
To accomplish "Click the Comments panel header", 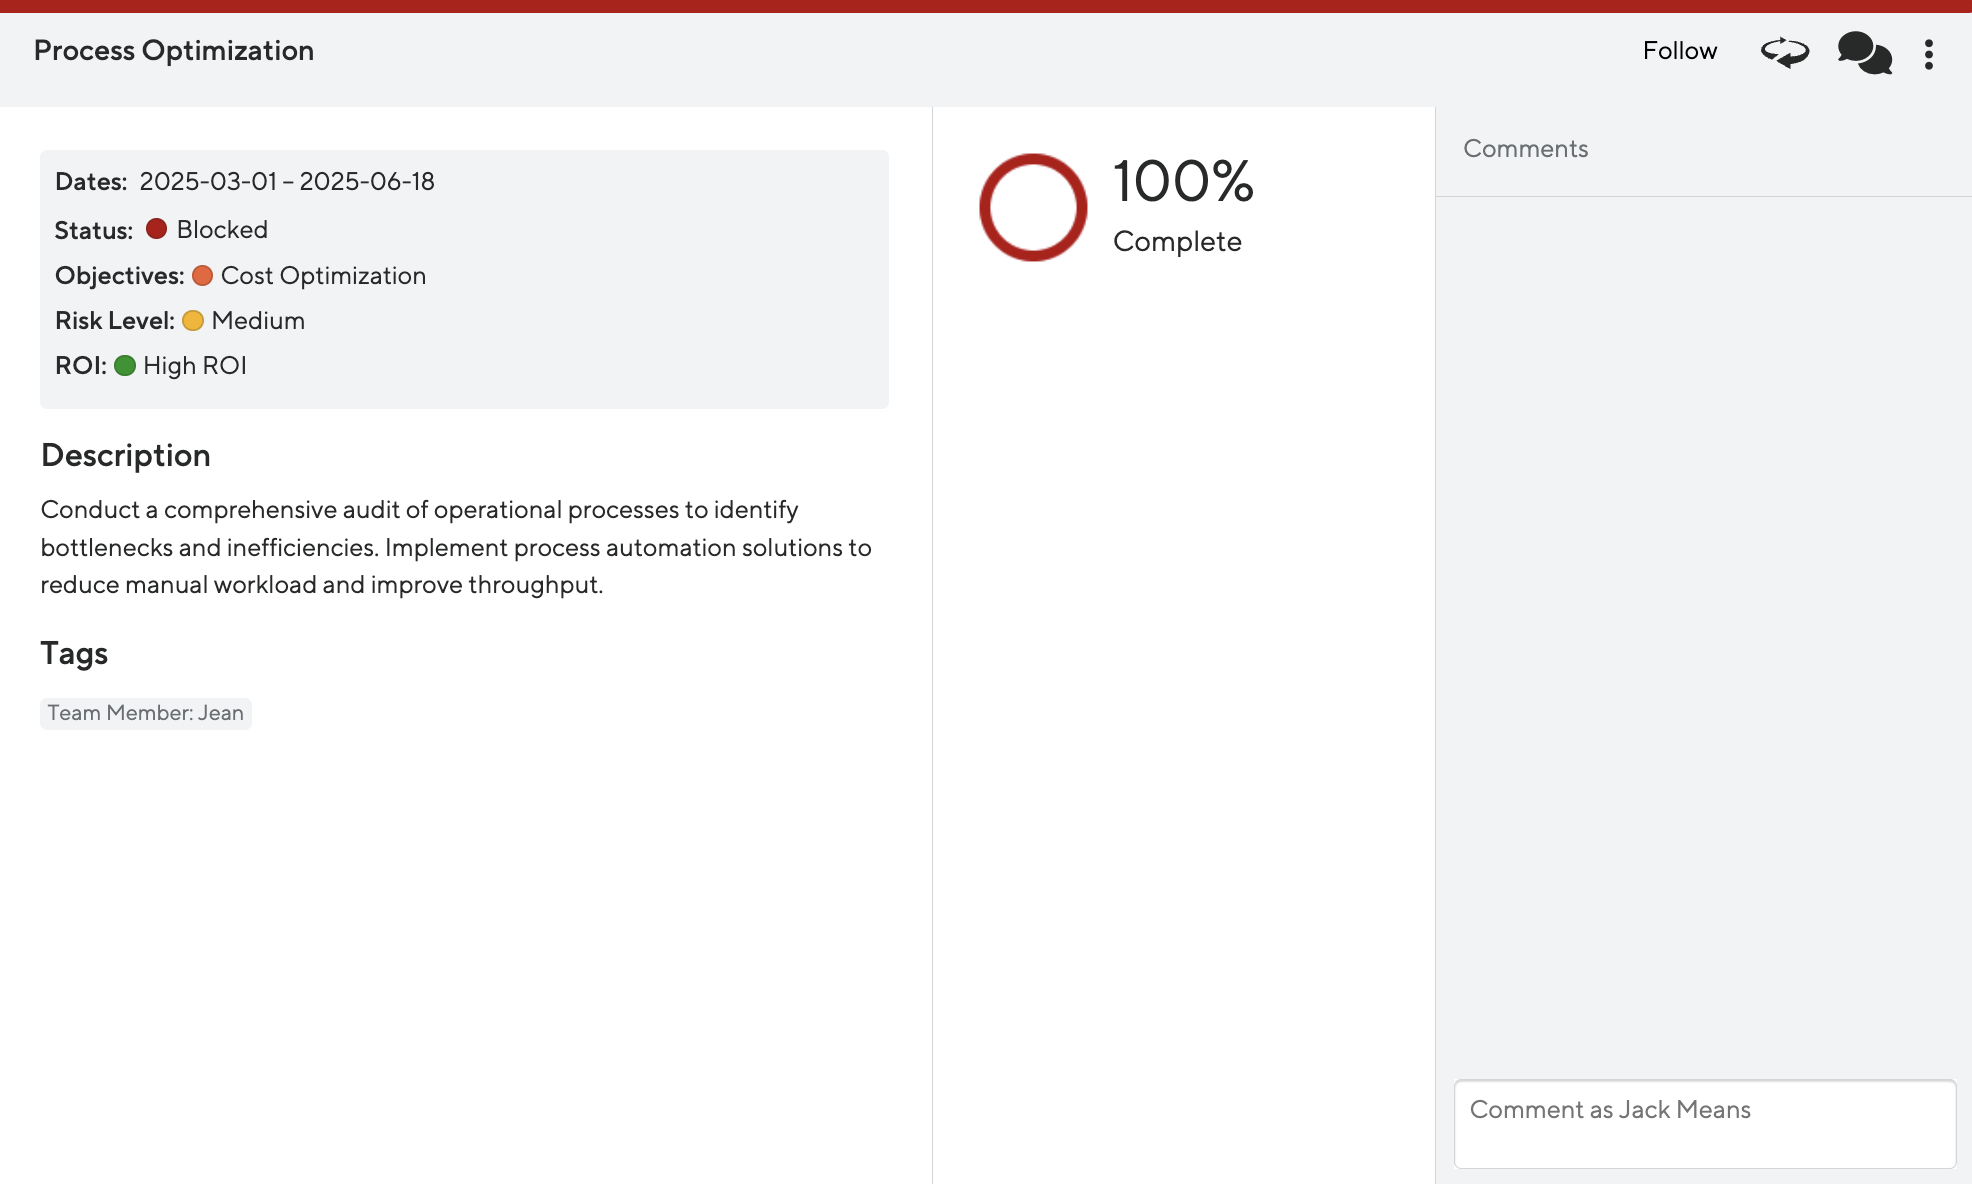I will [1525, 149].
